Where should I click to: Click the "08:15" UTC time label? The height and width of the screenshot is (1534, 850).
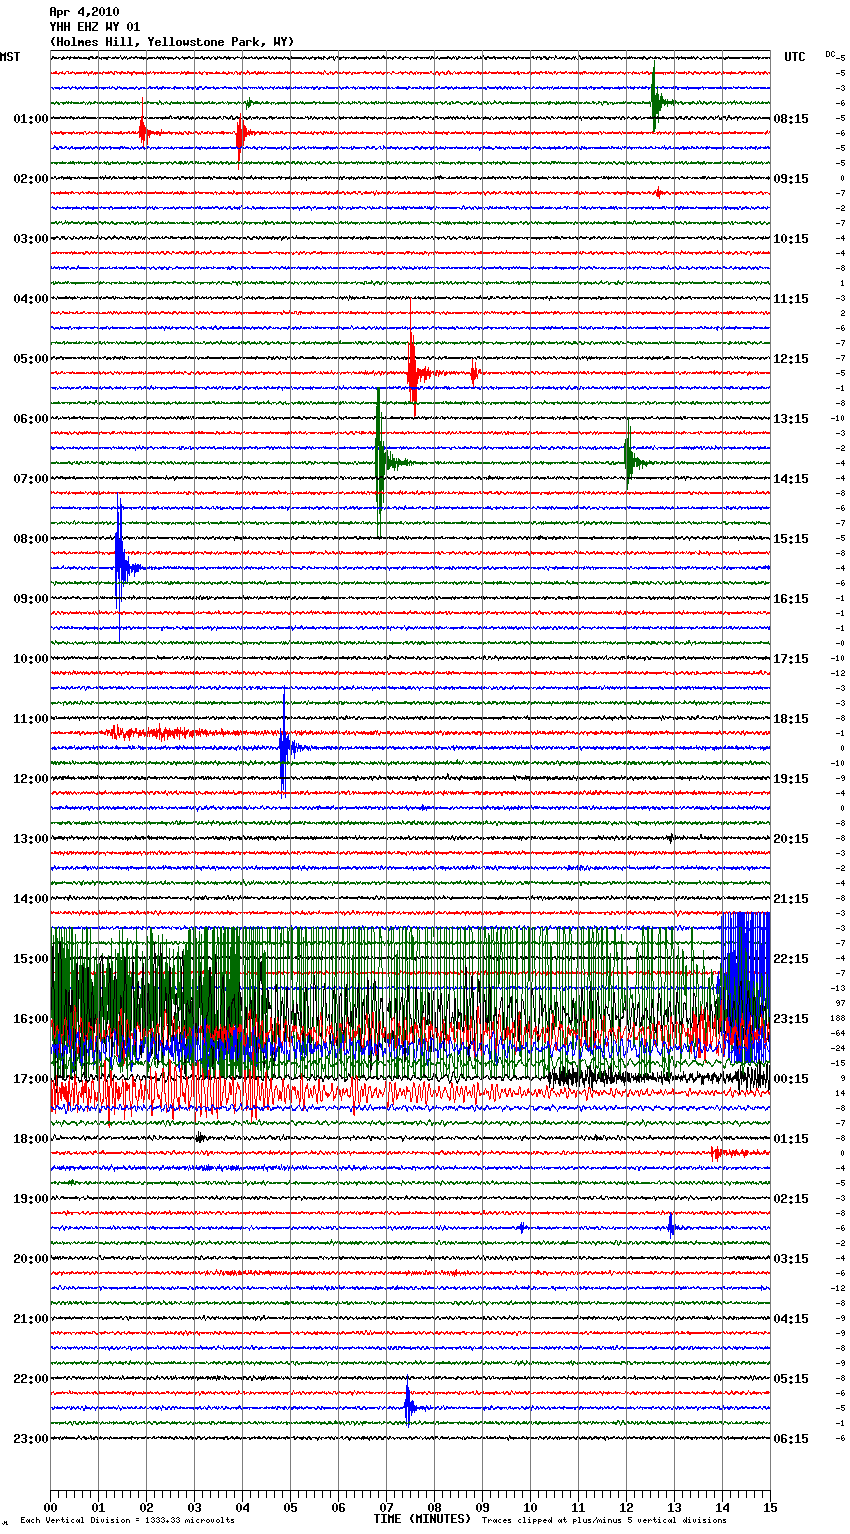pyautogui.click(x=791, y=119)
